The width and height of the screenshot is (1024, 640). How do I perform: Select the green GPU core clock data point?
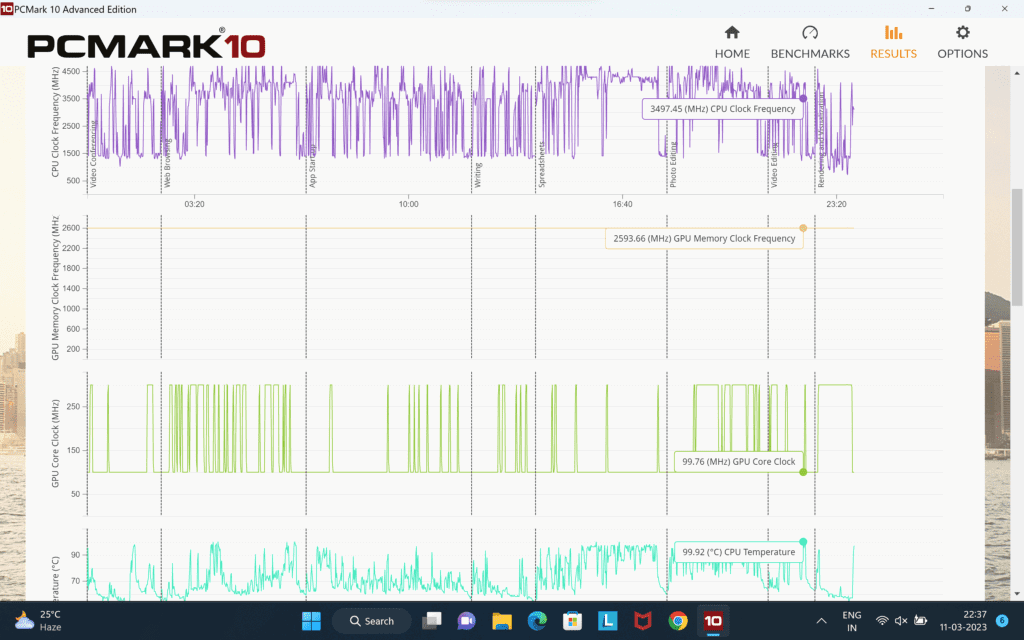(x=803, y=472)
